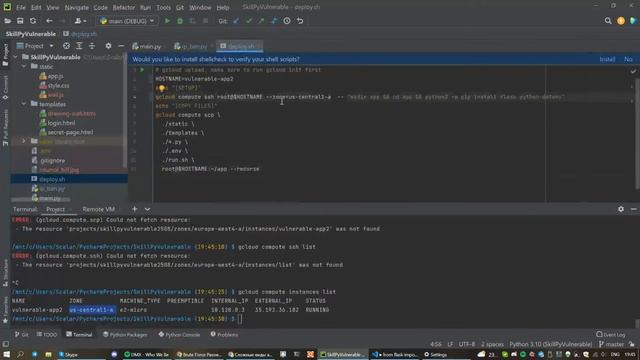Expand the venv library root folder
This screenshot has height=360, width=640.
pyautogui.click(x=24, y=141)
